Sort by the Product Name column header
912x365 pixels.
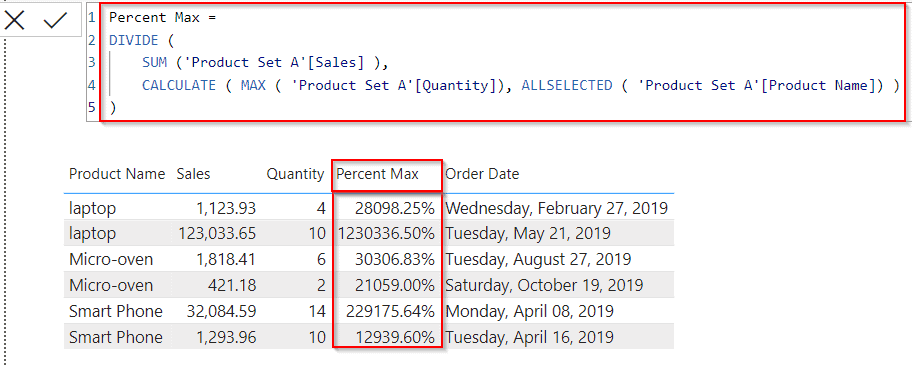[117, 174]
